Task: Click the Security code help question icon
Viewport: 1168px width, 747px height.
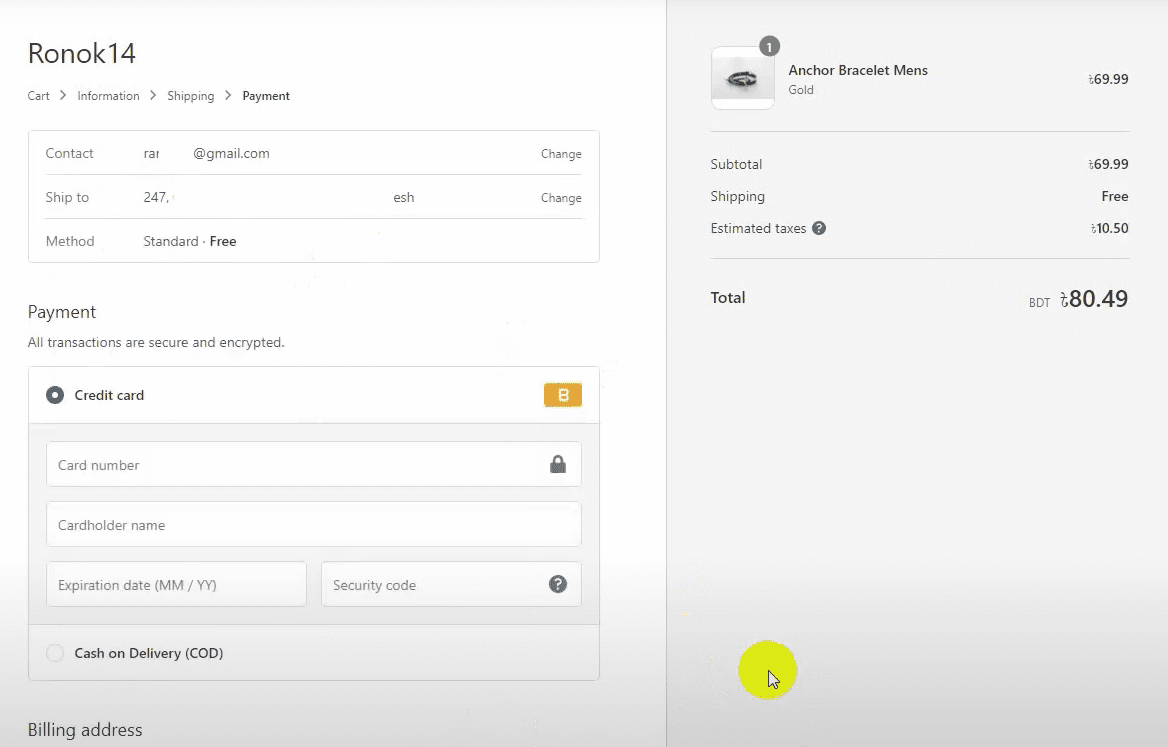Action: tap(558, 584)
